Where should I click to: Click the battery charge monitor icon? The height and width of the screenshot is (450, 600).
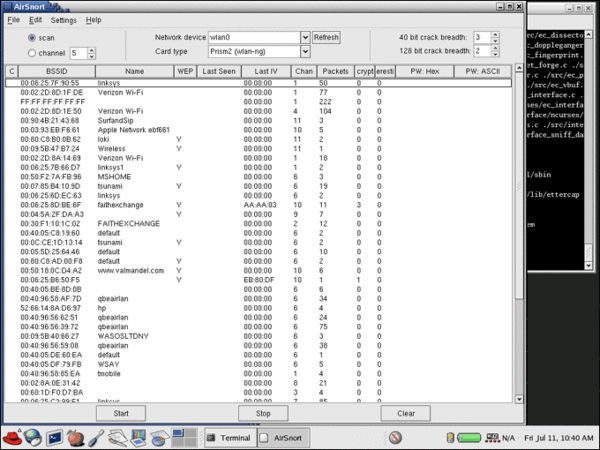click(x=469, y=437)
